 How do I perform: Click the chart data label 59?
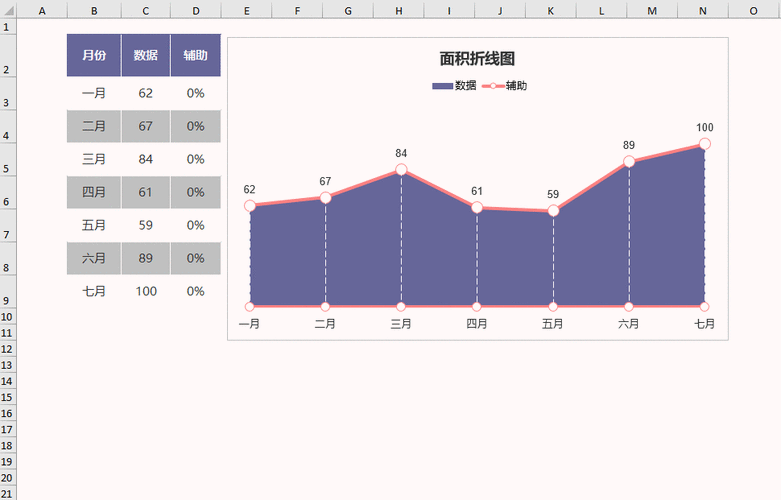click(553, 194)
